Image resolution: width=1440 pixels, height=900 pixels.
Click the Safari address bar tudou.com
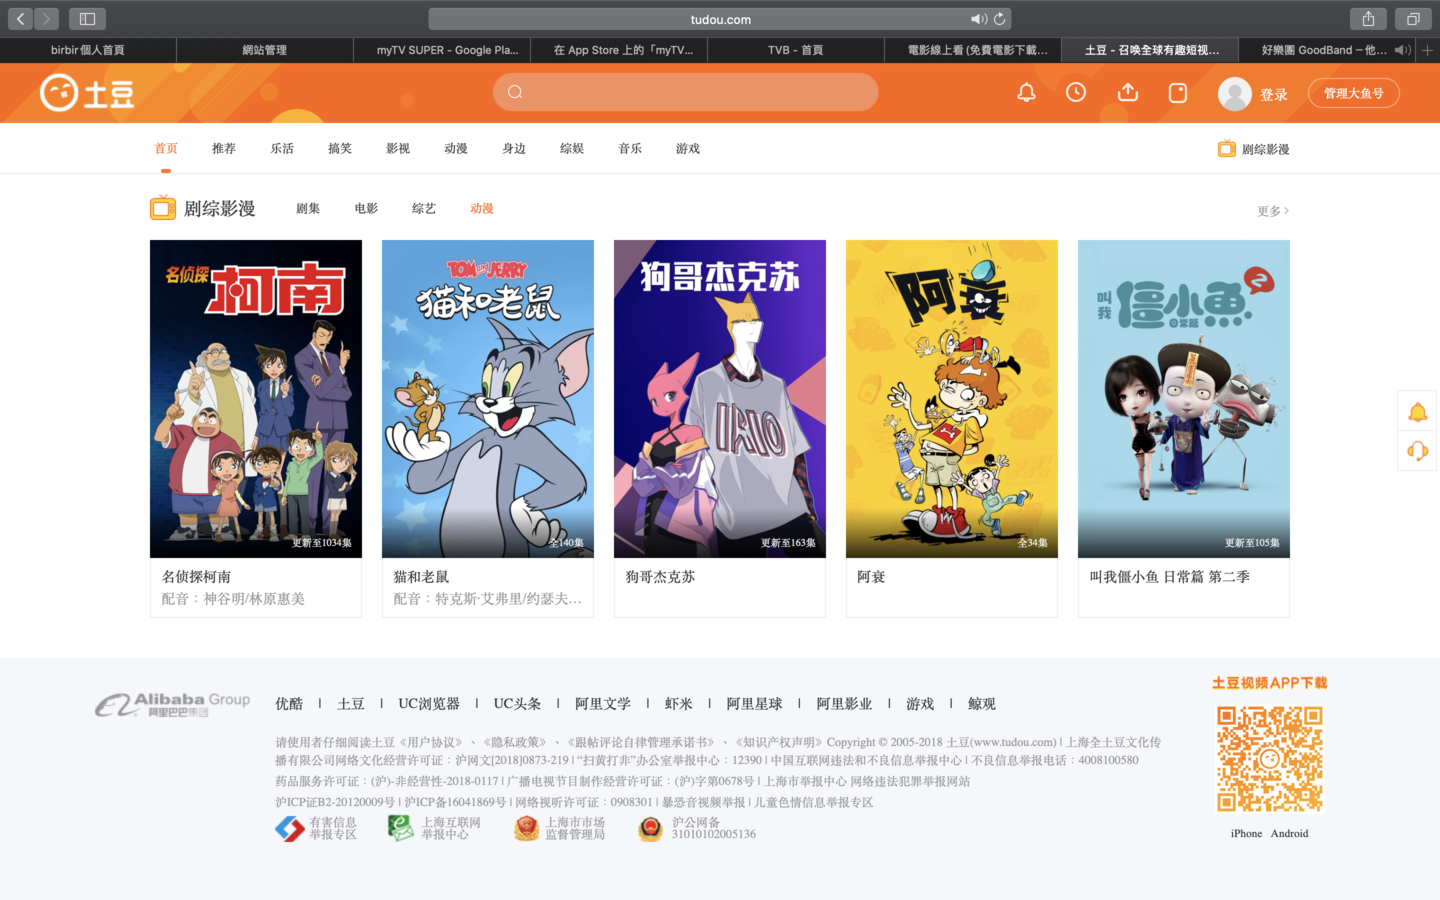pos(720,19)
